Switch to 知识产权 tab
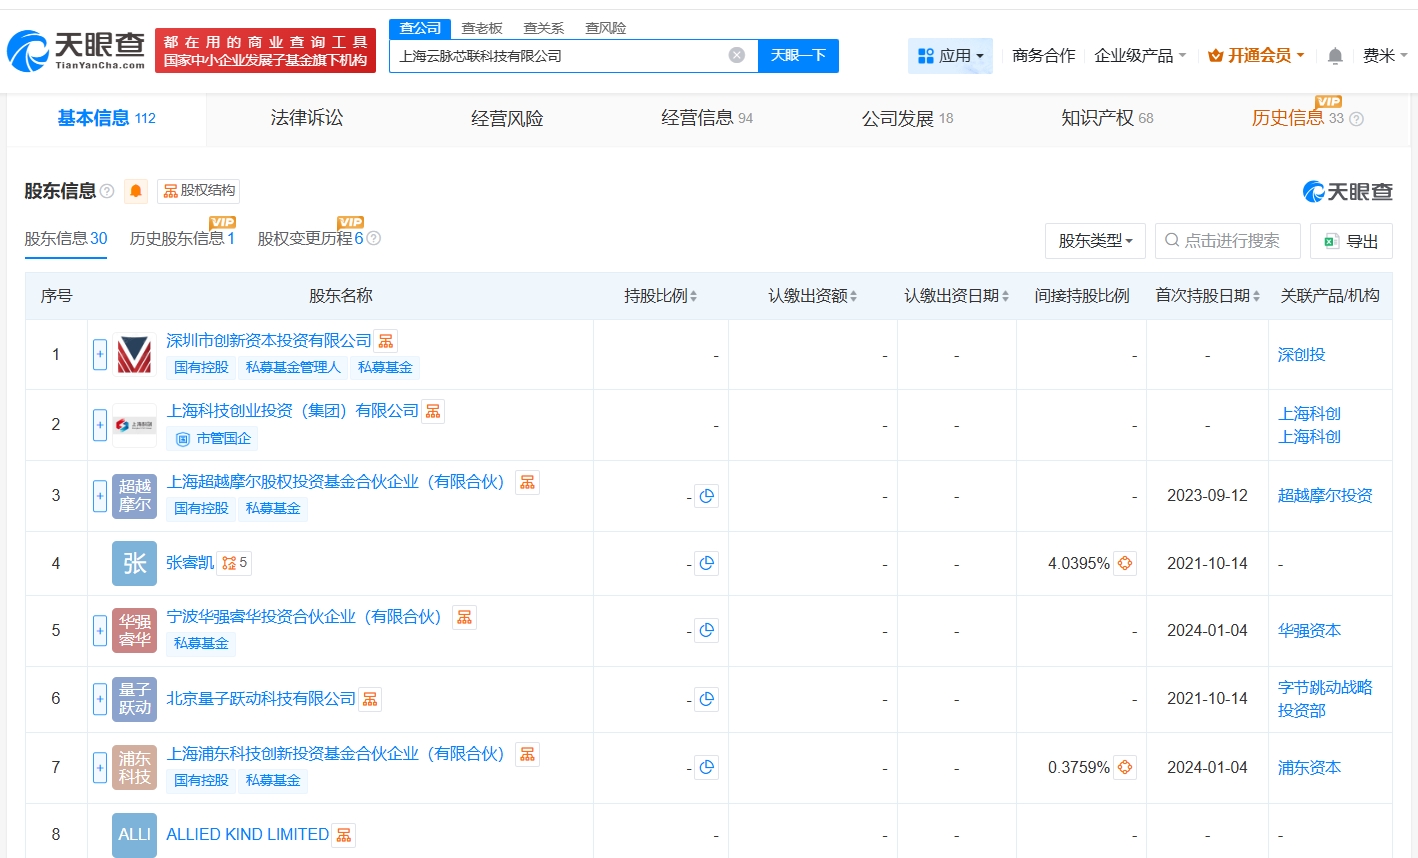Screen dimensions: 1418x858 coord(1107,118)
